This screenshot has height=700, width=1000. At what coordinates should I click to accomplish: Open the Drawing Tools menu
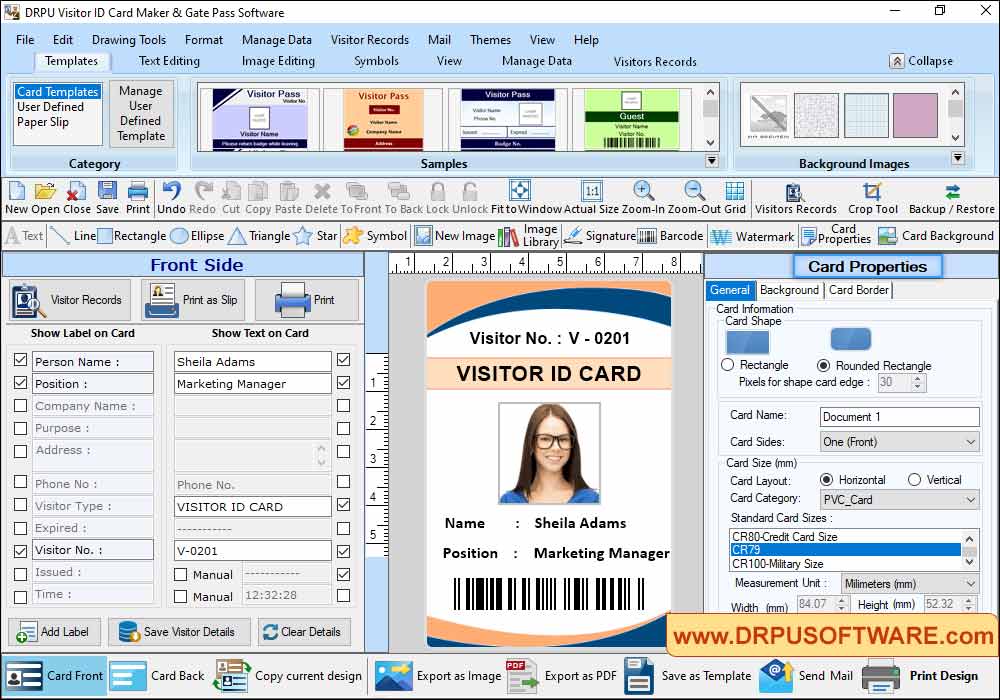(x=129, y=40)
